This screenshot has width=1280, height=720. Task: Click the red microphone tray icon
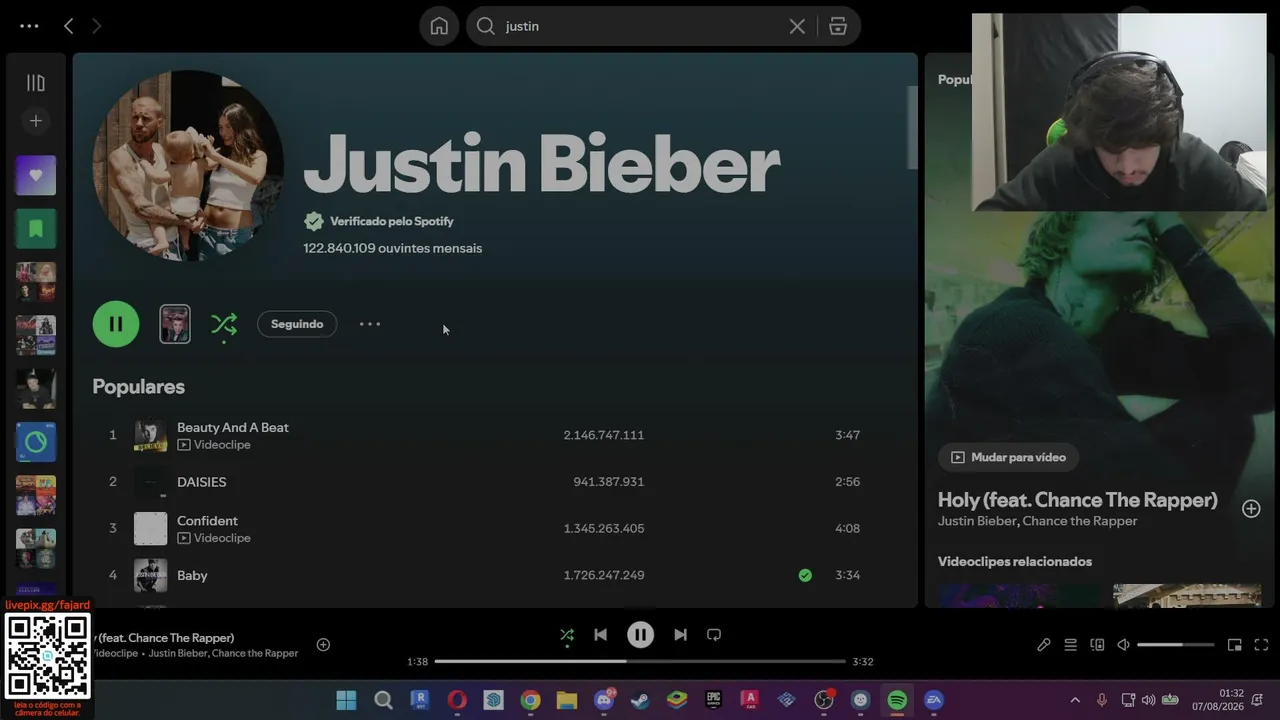1102,700
